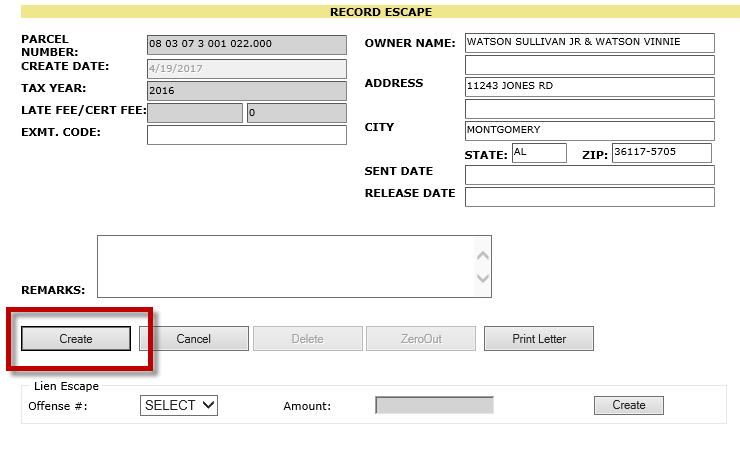Click the Sent Date input field
The image size is (740, 450).
point(590,175)
